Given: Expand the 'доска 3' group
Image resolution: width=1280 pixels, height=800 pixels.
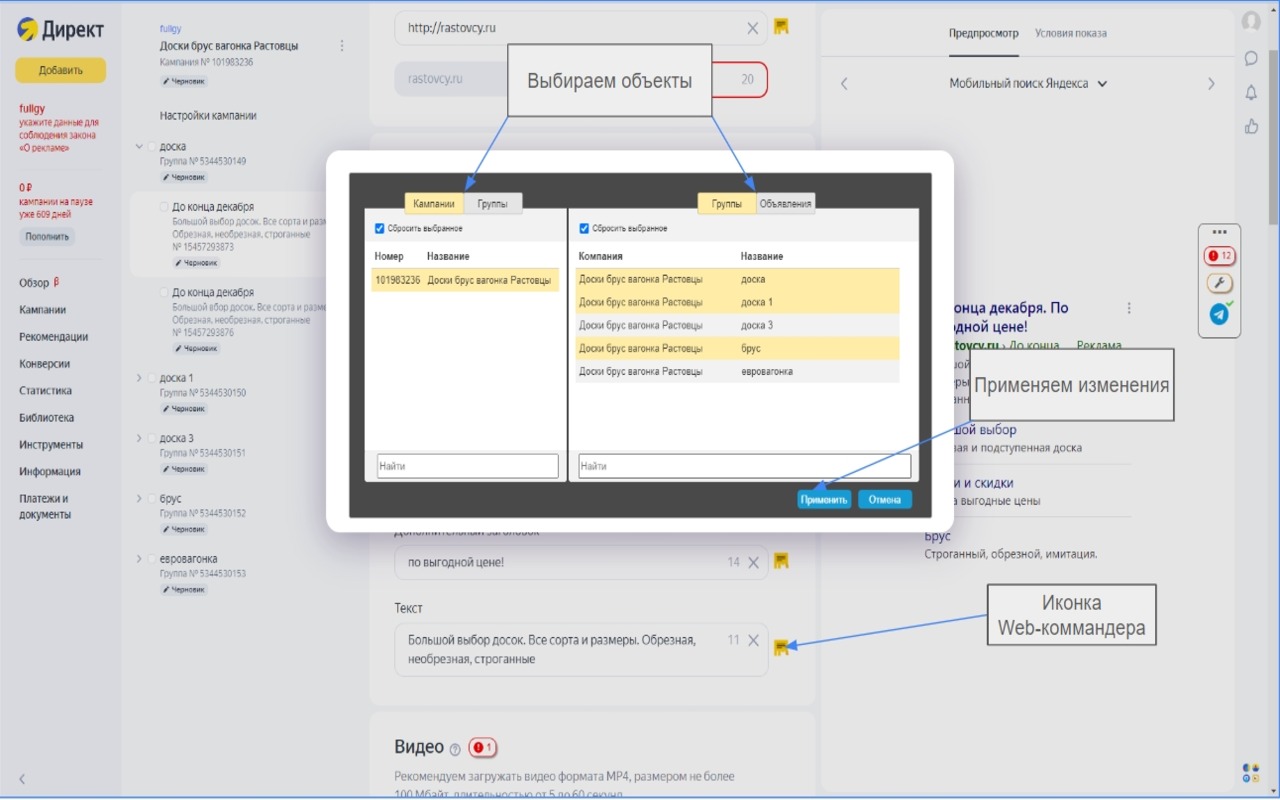Looking at the screenshot, I should click(x=139, y=438).
